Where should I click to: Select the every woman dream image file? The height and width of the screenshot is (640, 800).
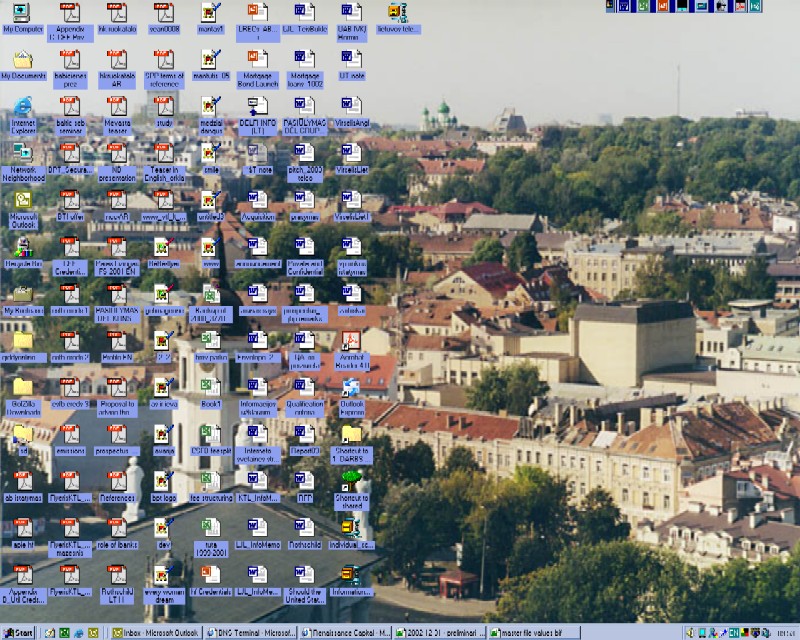[x=164, y=573]
